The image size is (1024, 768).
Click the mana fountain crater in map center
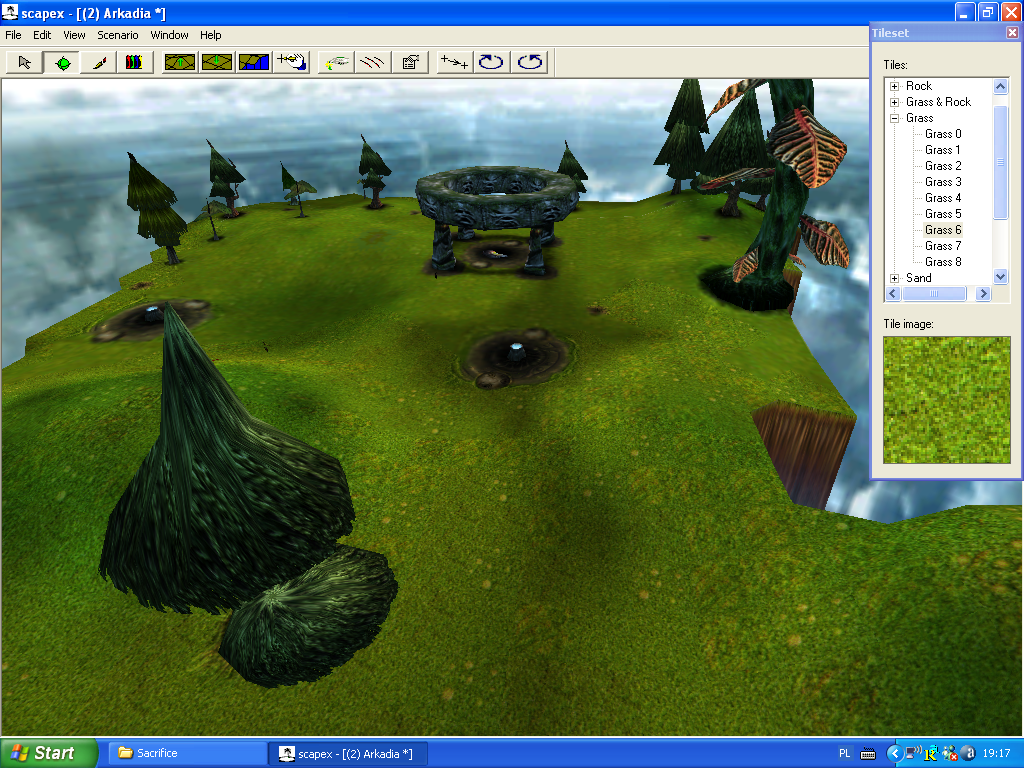point(516,358)
